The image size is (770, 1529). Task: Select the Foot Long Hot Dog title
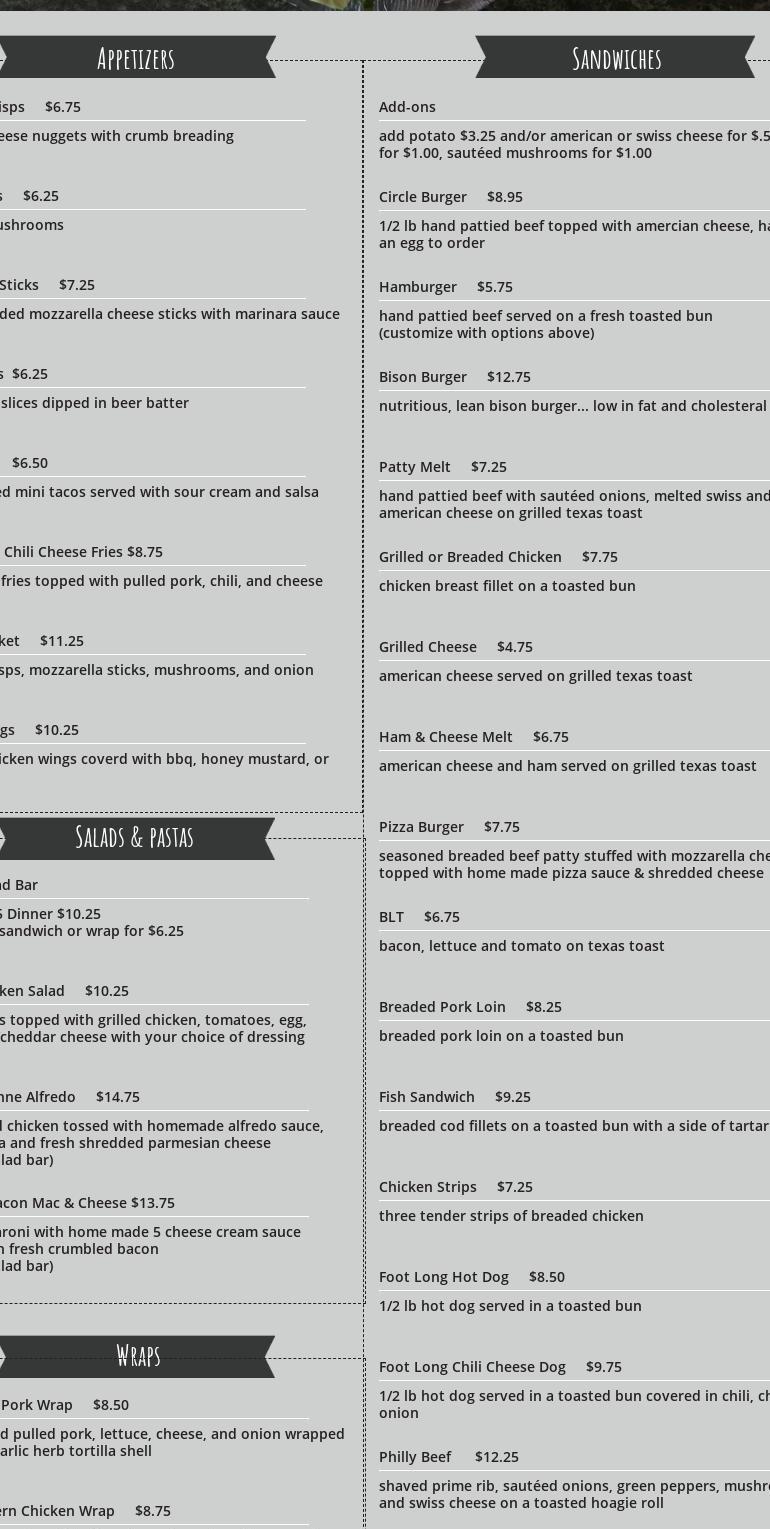pos(471,1277)
